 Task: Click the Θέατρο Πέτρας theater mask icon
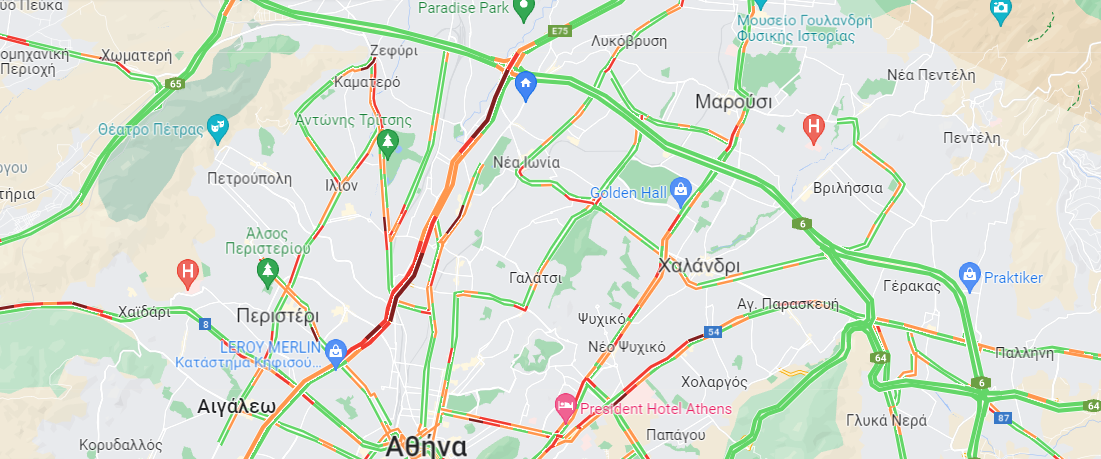[x=218, y=128]
